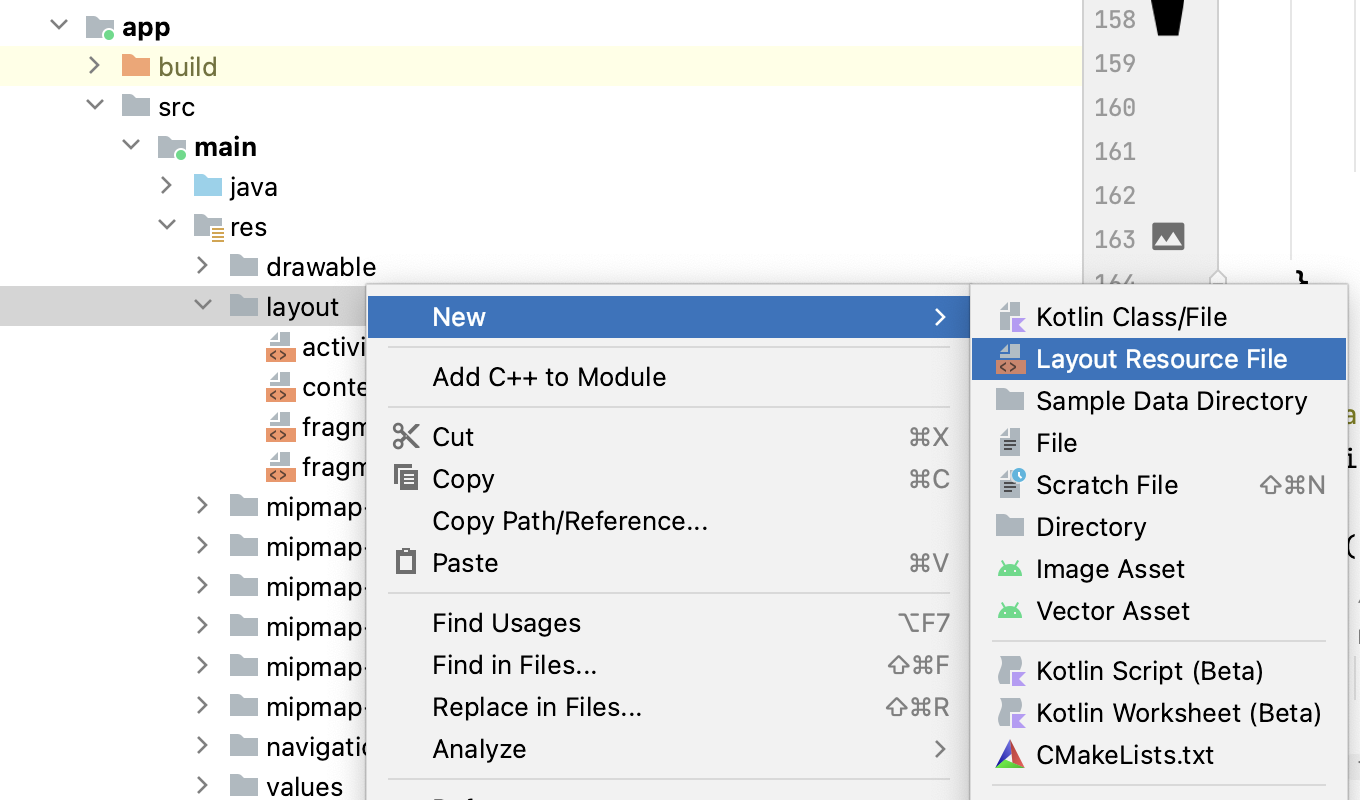Open the New submenu entry
Screen dimensions: 1360x800
coord(459,316)
